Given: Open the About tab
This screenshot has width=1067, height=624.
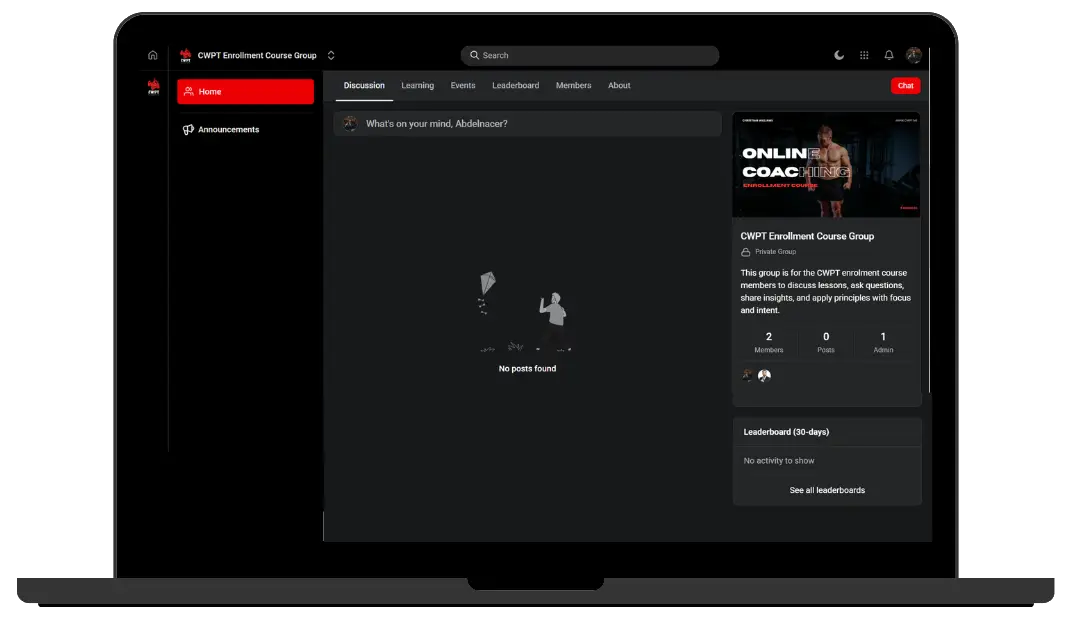Looking at the screenshot, I should [x=619, y=85].
